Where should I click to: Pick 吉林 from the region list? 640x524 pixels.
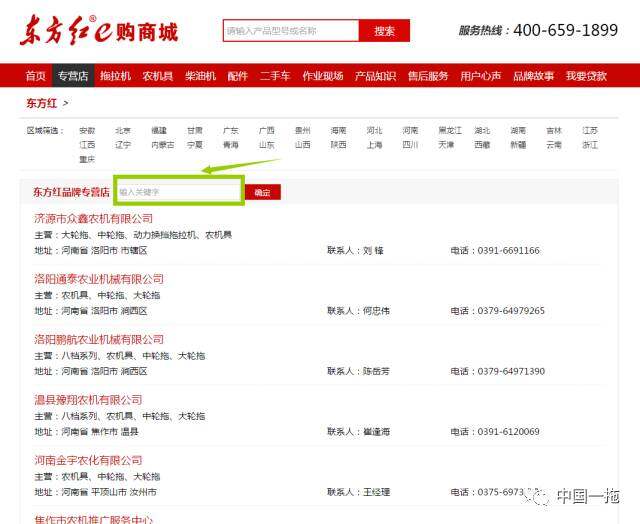[554, 131]
